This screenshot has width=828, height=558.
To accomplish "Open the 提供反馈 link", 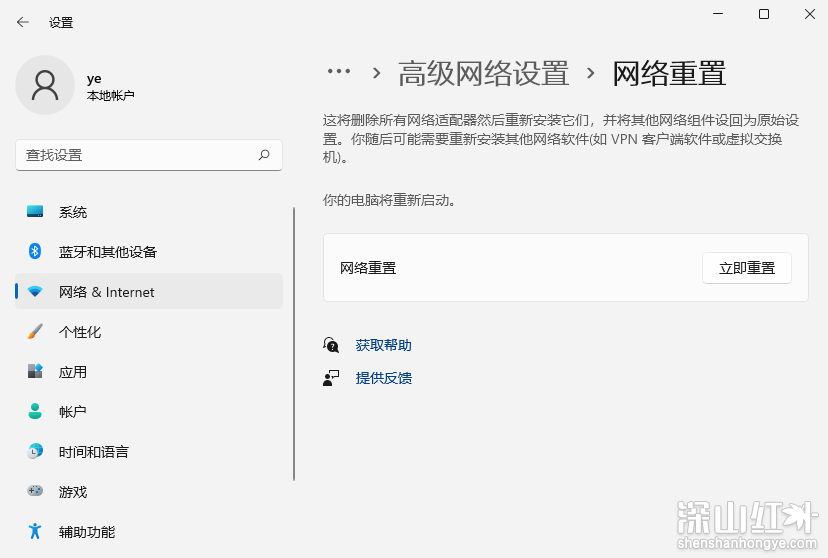I will coord(383,378).
